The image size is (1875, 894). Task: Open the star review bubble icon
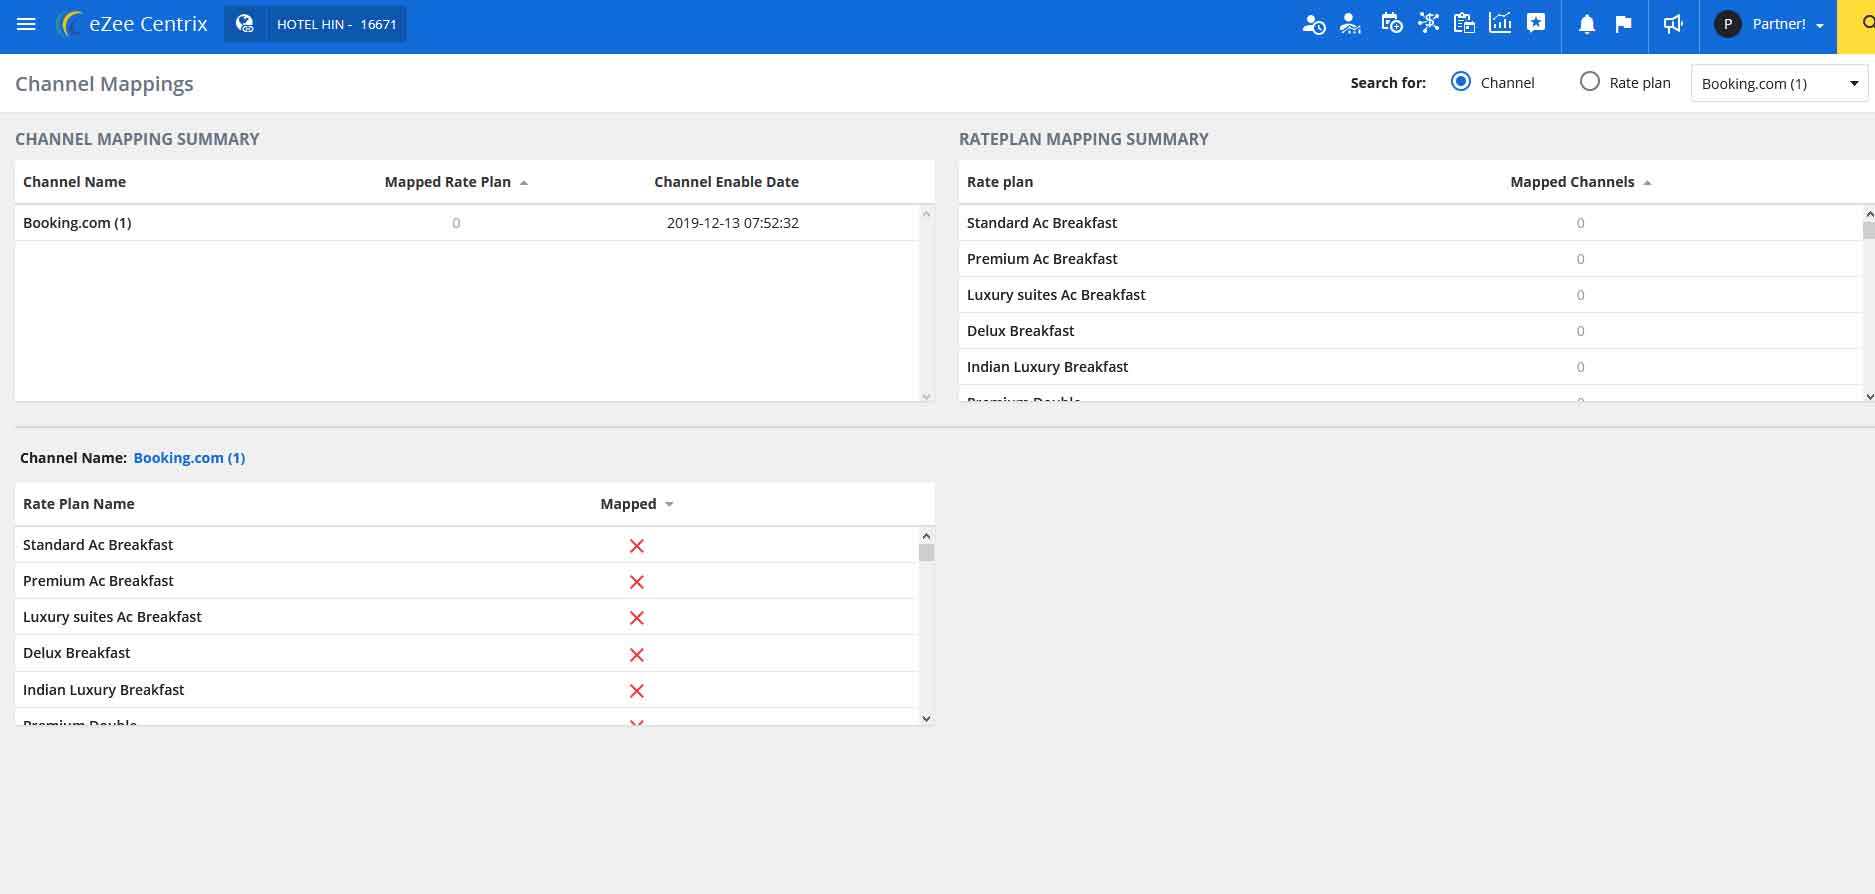1536,23
